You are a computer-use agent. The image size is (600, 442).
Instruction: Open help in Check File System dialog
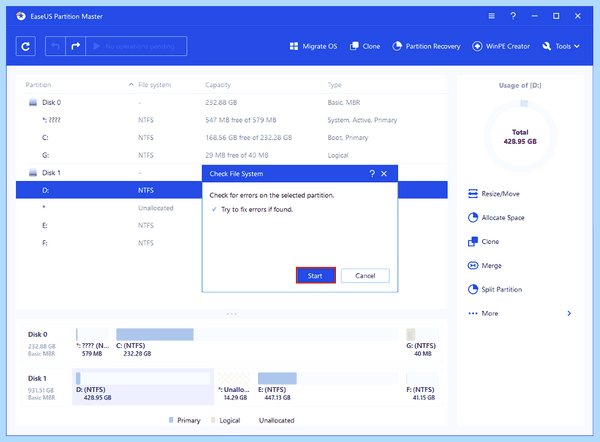[x=372, y=174]
